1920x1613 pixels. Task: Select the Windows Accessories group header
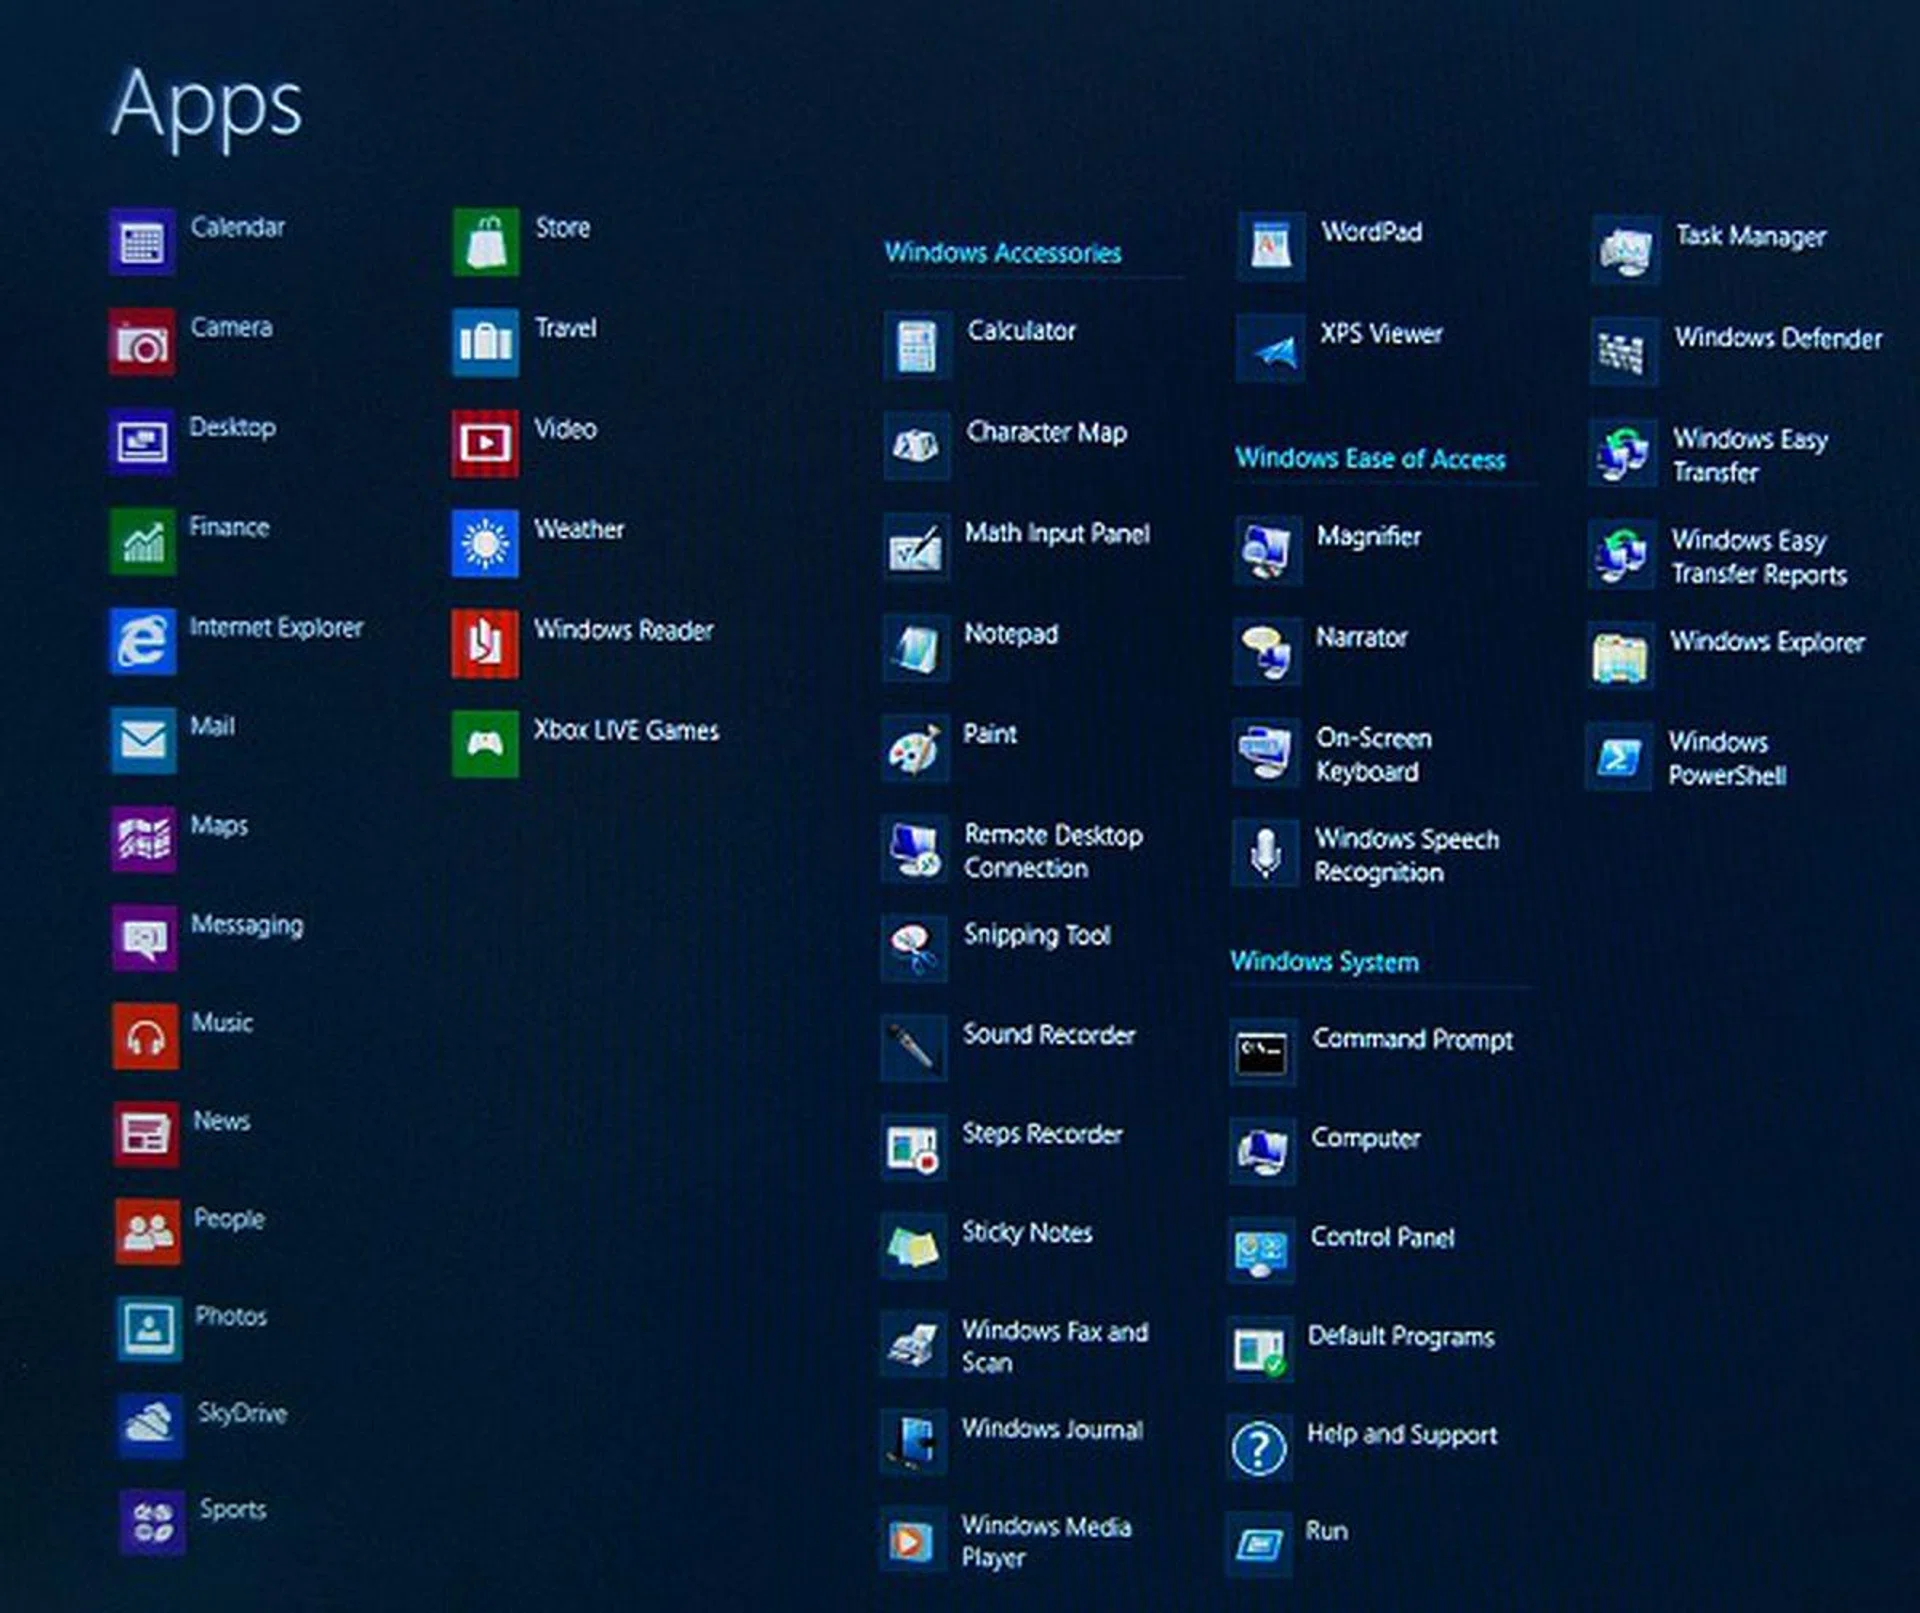[1002, 253]
